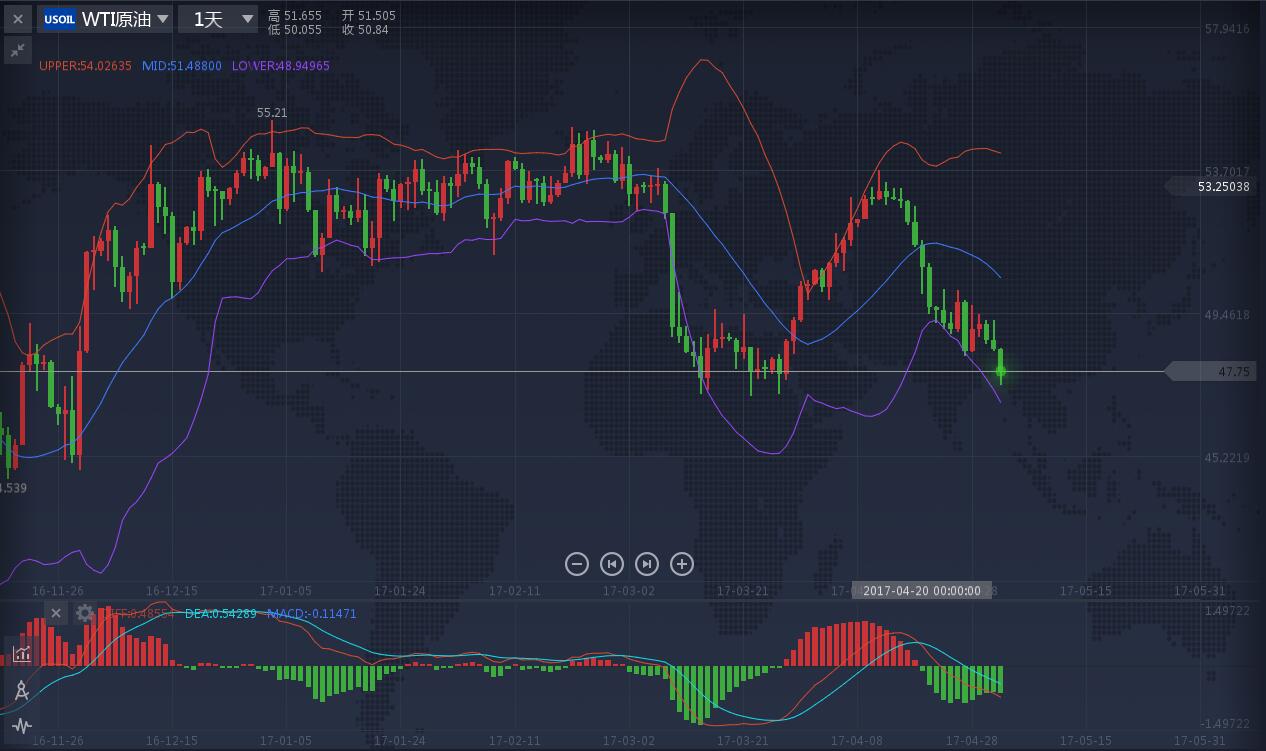The height and width of the screenshot is (751, 1266).
Task: Open the MACD indicator settings gear
Action: (85, 613)
